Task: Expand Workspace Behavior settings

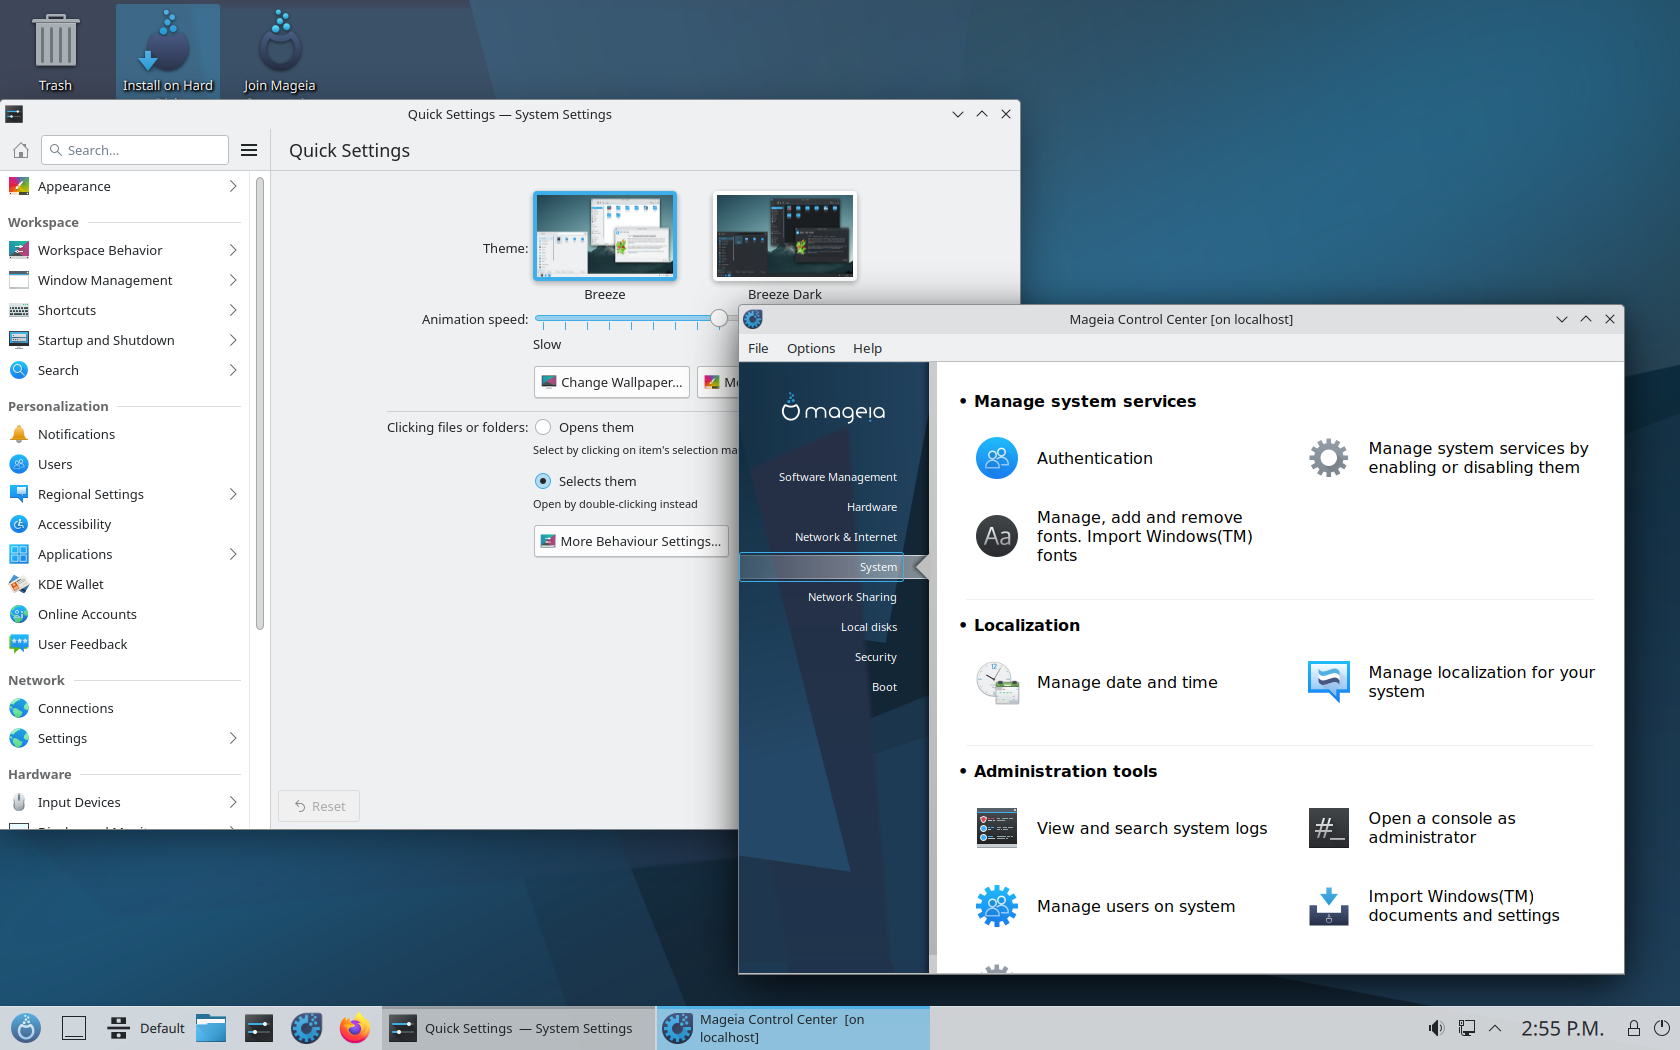Action: [124, 250]
